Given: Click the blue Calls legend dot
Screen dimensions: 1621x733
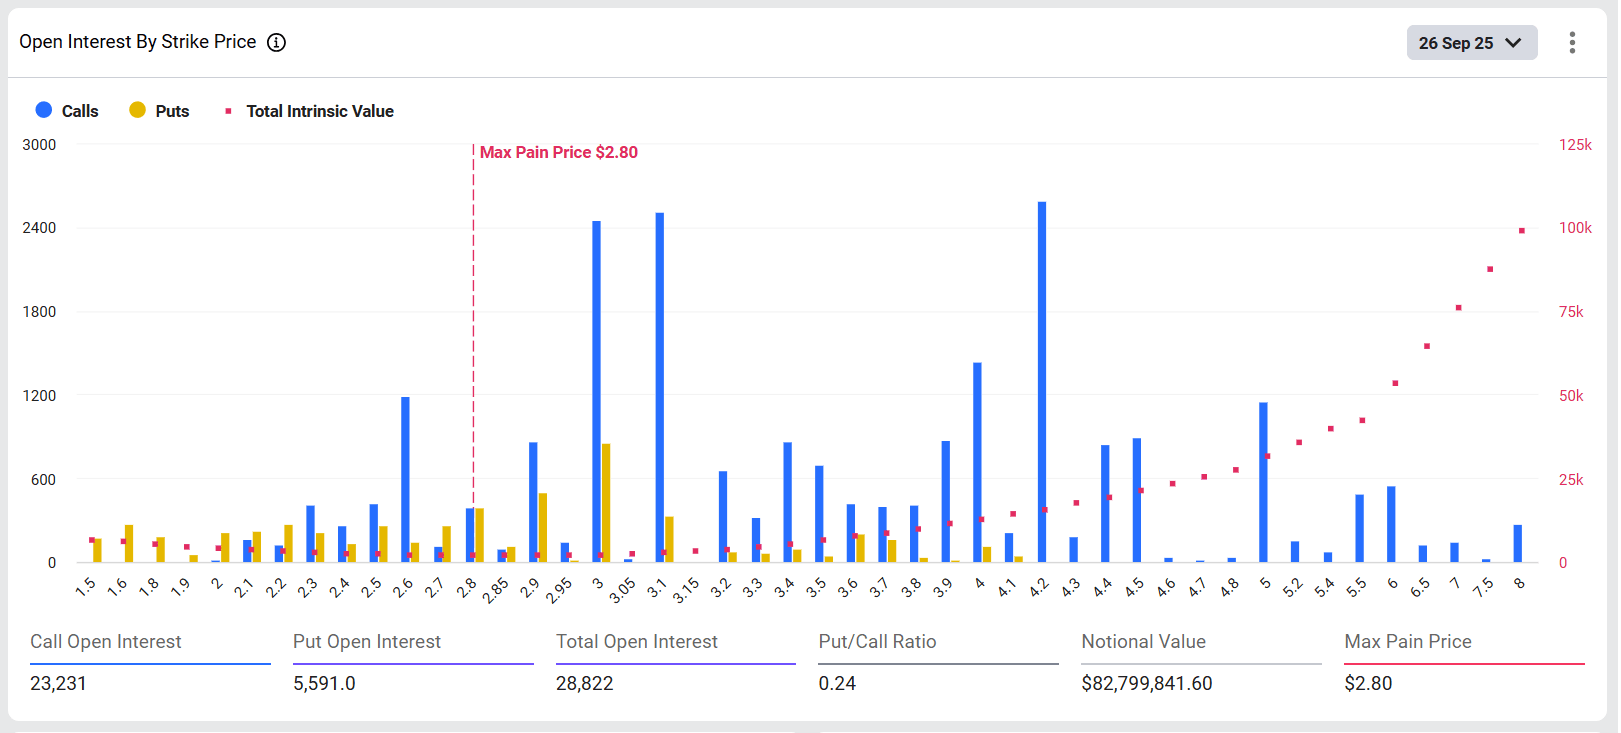Looking at the screenshot, I should tap(44, 110).
